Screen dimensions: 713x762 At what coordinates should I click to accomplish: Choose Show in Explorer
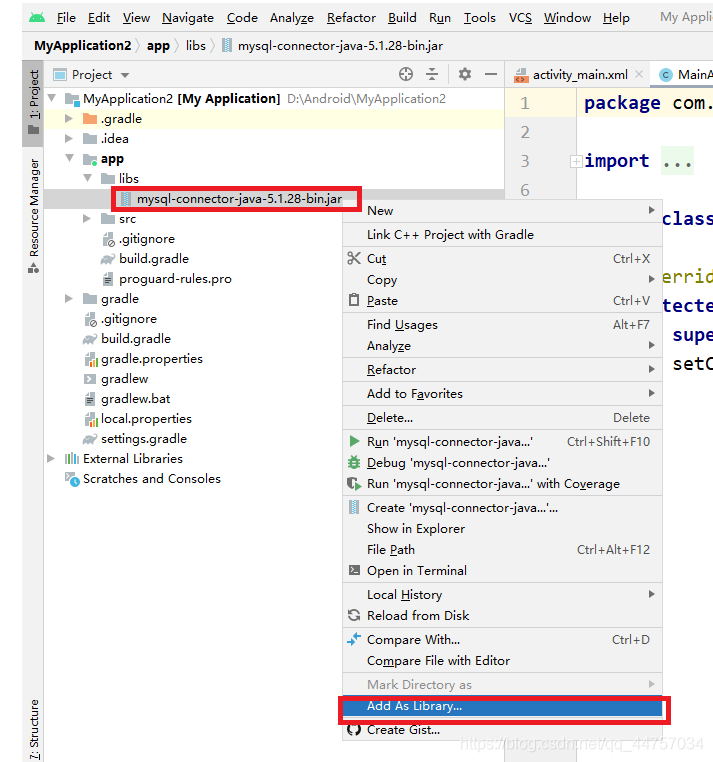[x=415, y=528]
